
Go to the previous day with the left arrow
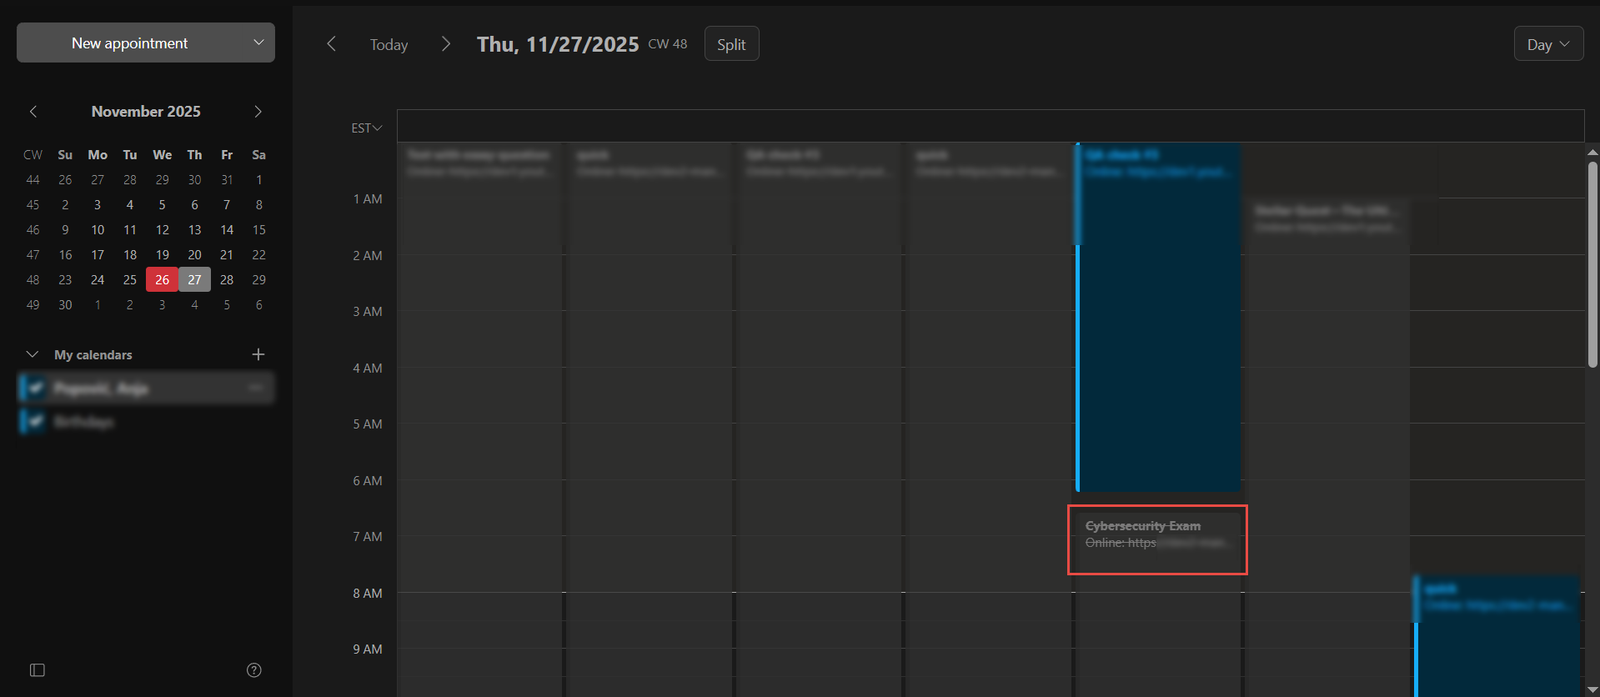tap(332, 44)
